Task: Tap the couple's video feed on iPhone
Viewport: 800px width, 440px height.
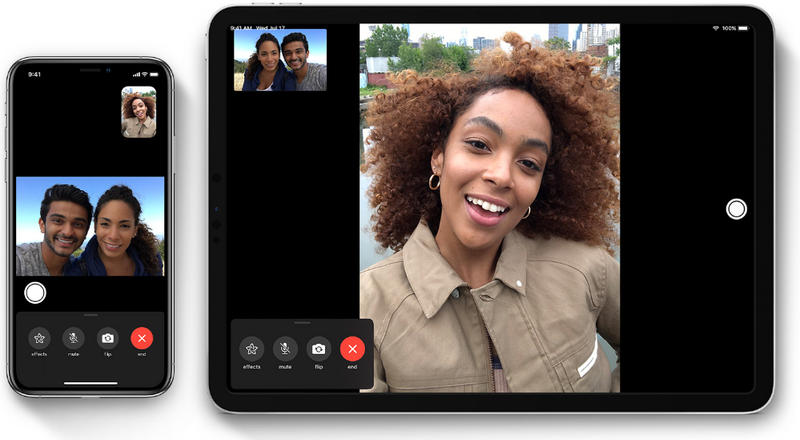Action: coord(90,226)
